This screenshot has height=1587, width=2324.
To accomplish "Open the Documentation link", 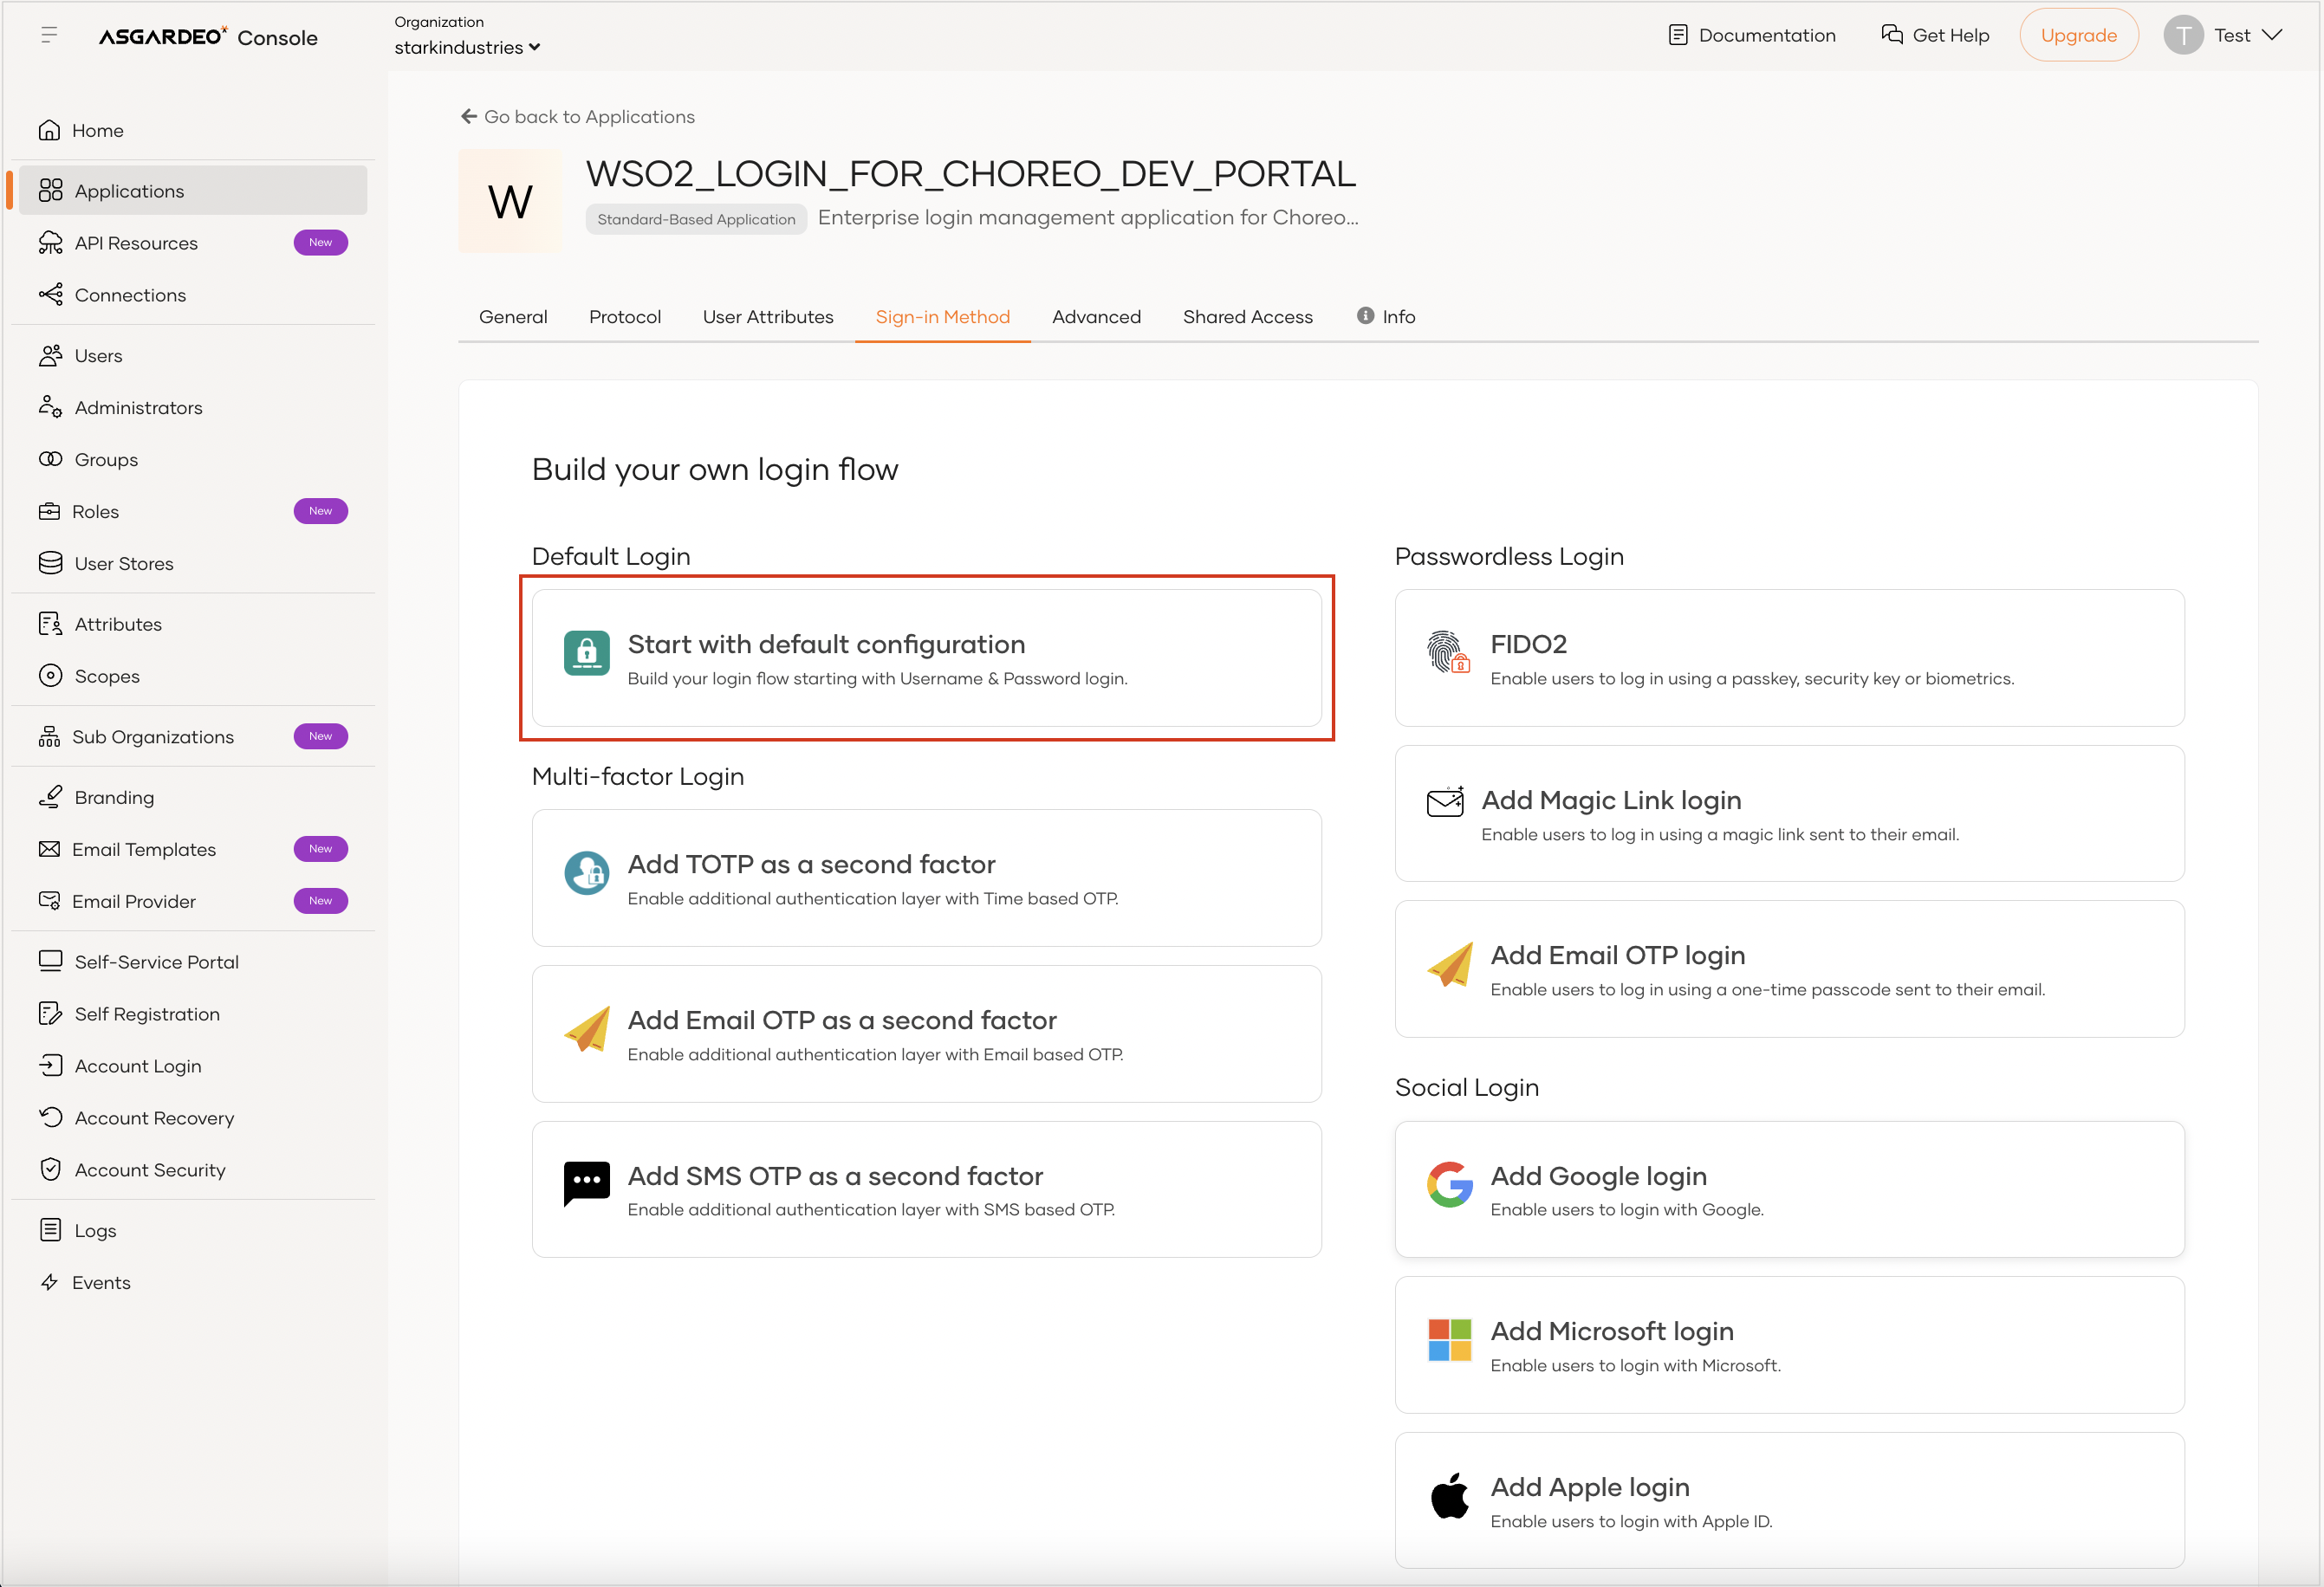I will pyautogui.click(x=1752, y=35).
